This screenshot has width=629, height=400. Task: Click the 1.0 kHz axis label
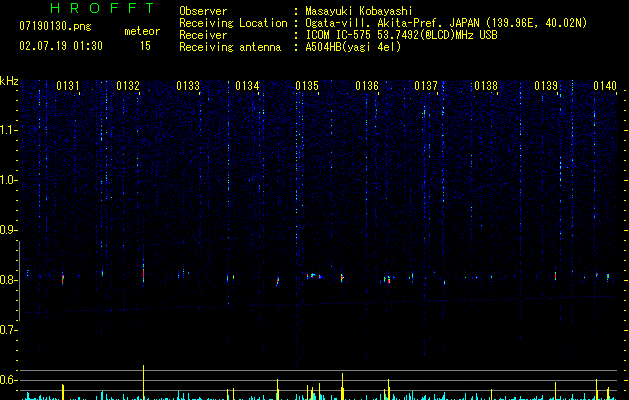point(8,180)
